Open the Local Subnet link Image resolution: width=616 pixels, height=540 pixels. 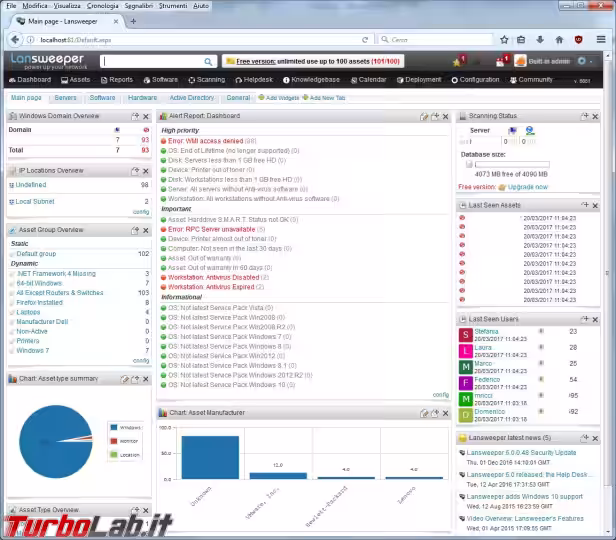[x=35, y=201]
